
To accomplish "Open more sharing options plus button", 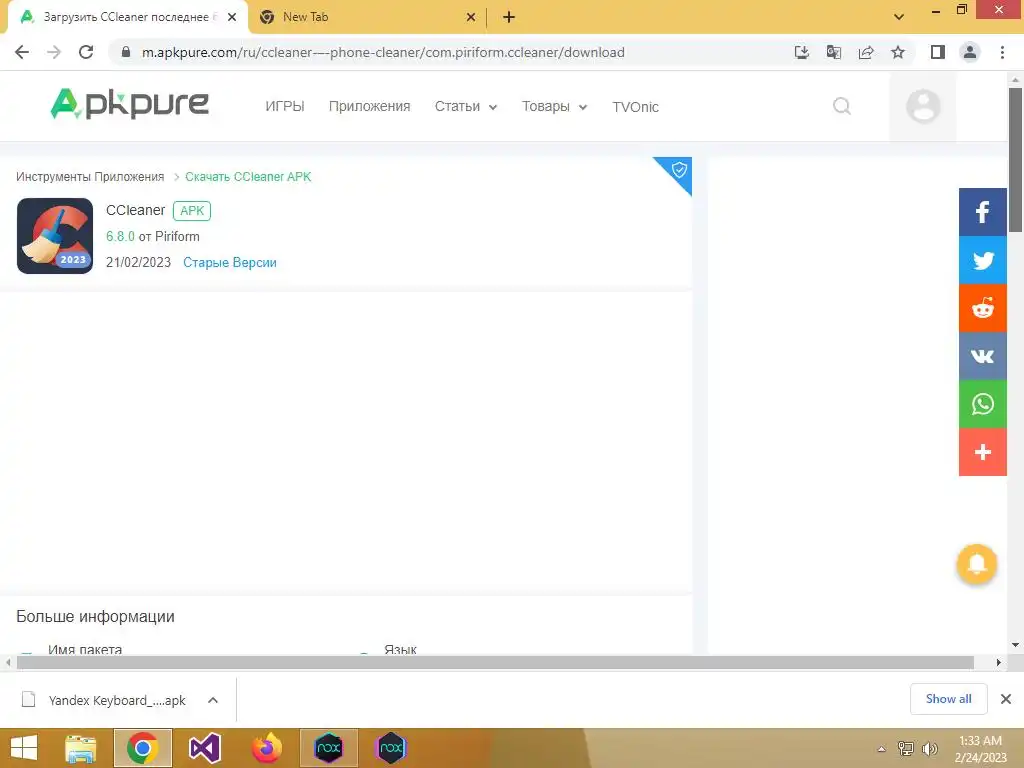I will coord(982,452).
